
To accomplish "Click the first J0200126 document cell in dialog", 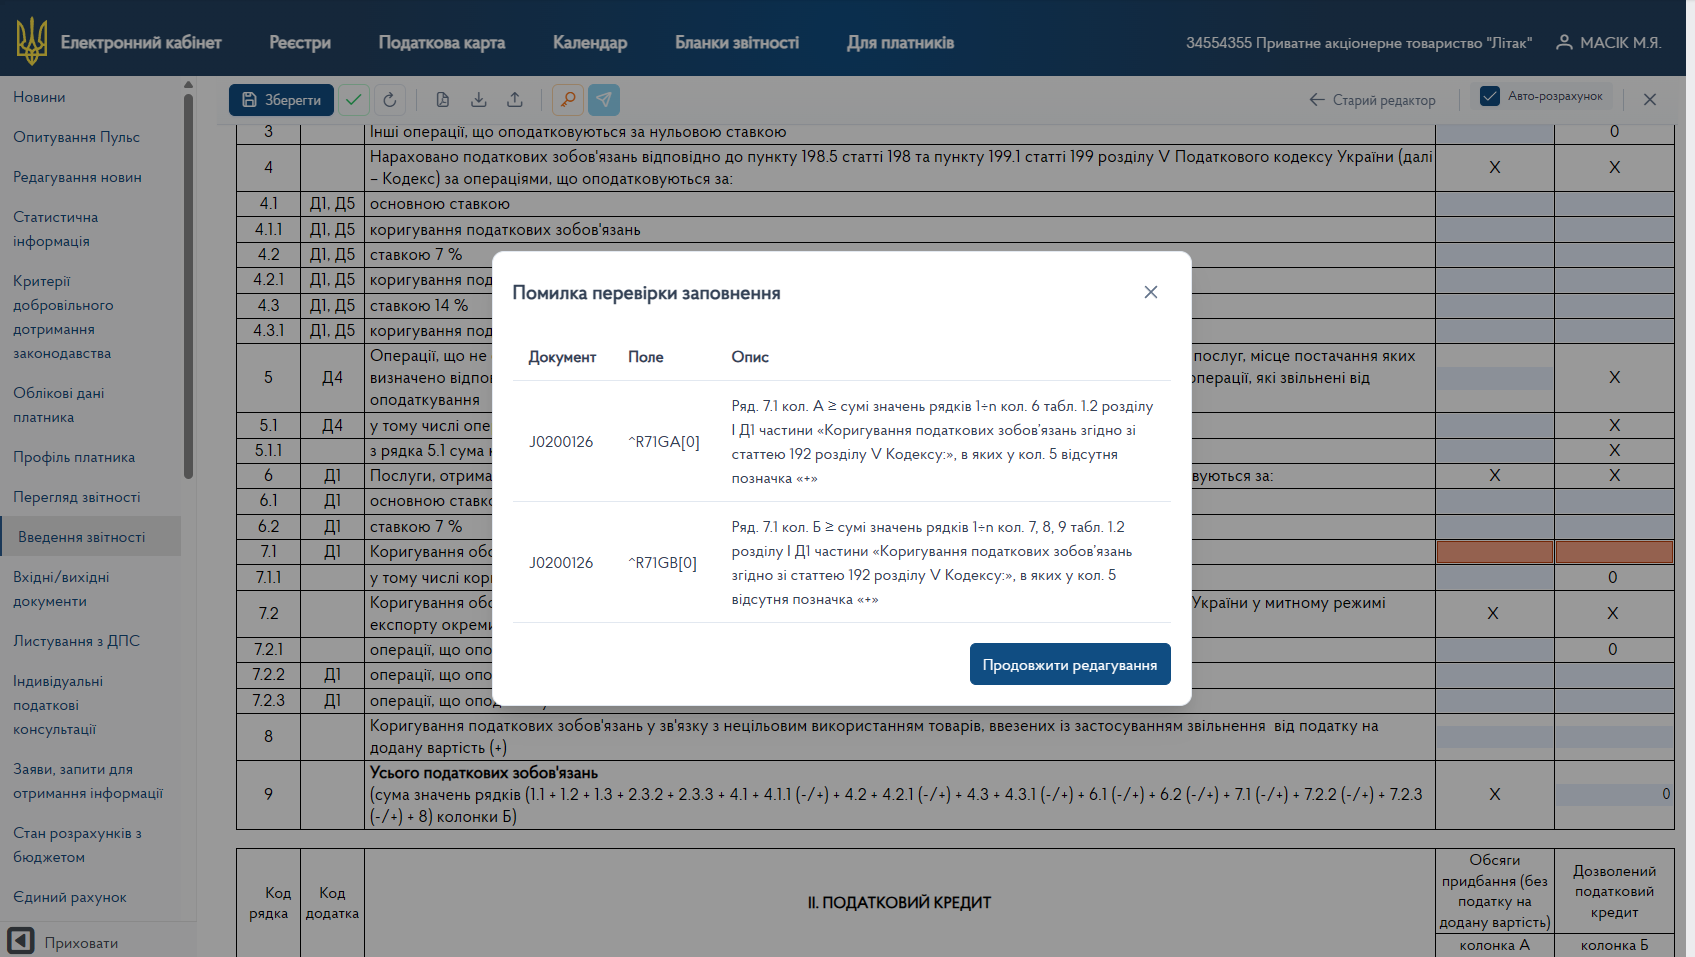I will [x=561, y=442].
